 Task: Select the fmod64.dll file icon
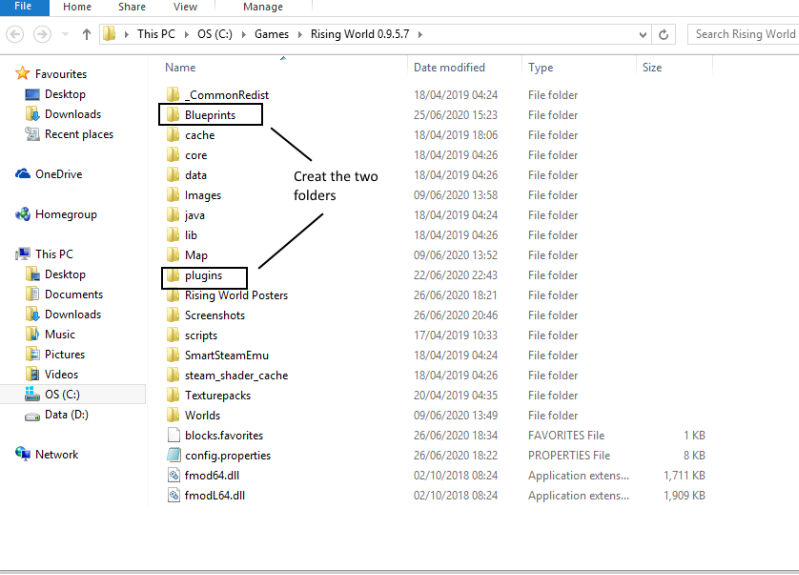pos(172,475)
